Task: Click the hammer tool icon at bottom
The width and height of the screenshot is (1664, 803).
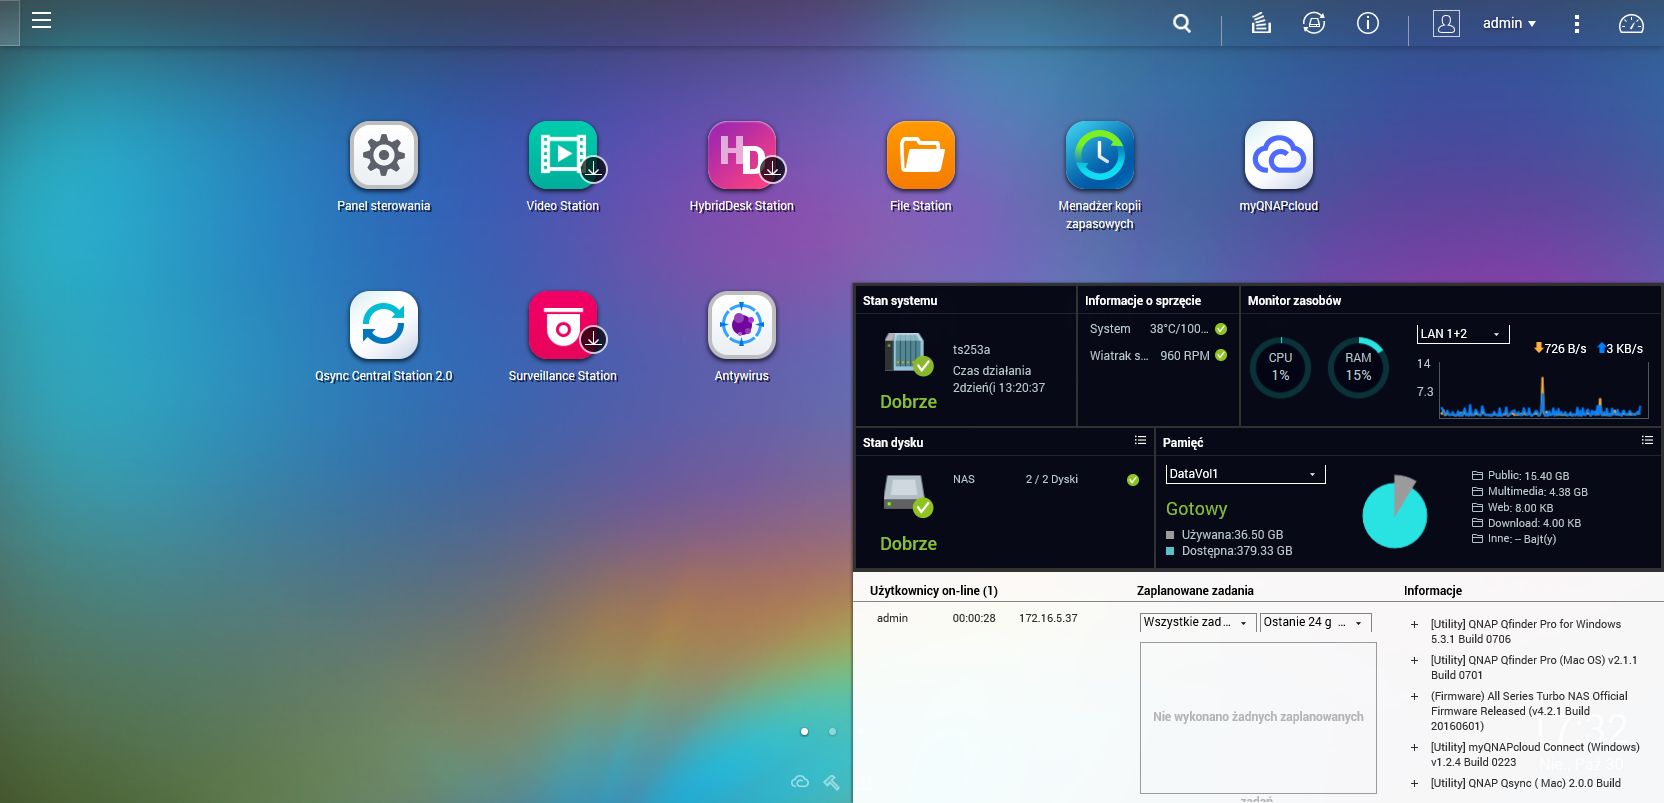Action: (x=831, y=782)
